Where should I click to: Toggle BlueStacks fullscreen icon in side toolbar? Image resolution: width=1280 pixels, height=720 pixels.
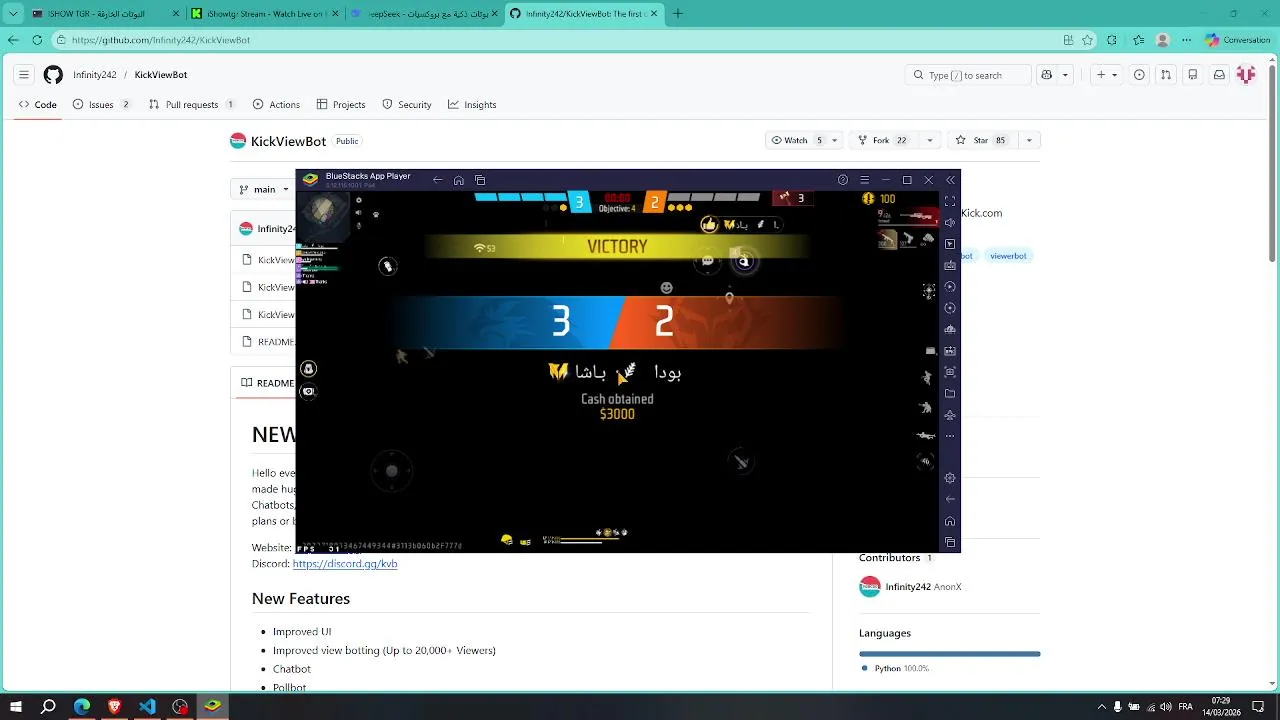[950, 201]
